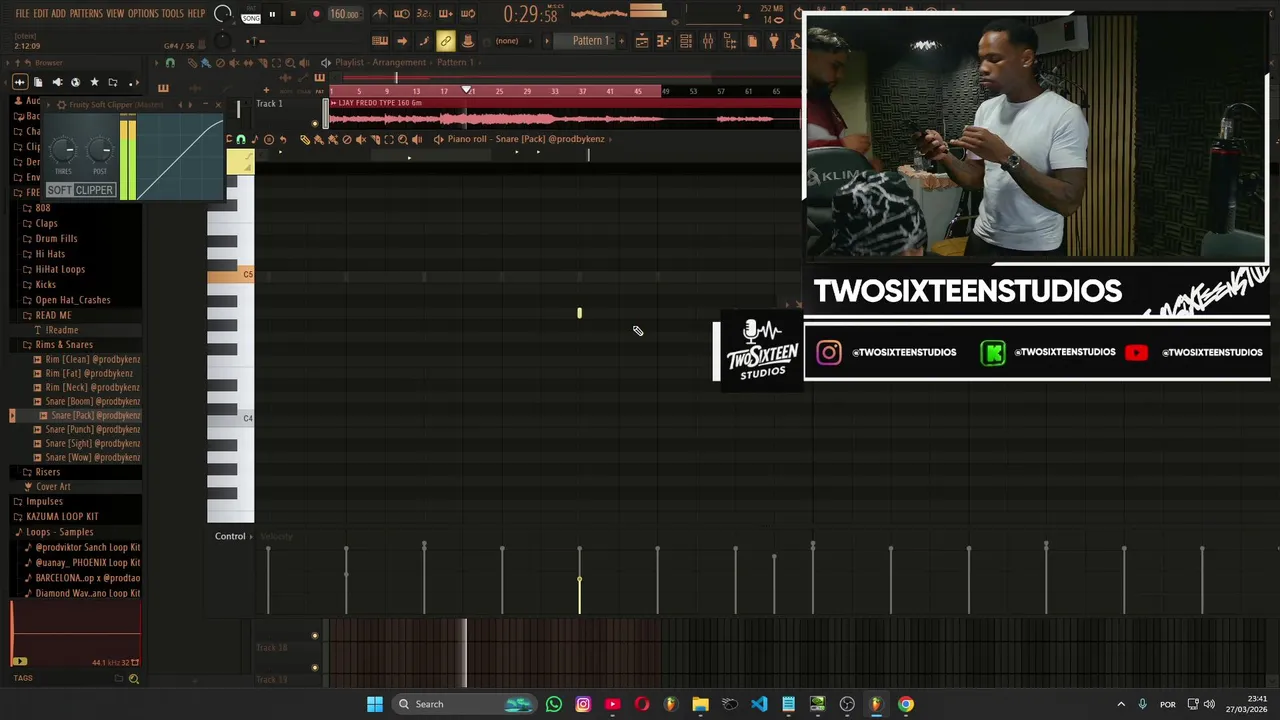Select the Diamond Wav loop kit entry
This screenshot has width=1280, height=720.
click(x=82, y=593)
